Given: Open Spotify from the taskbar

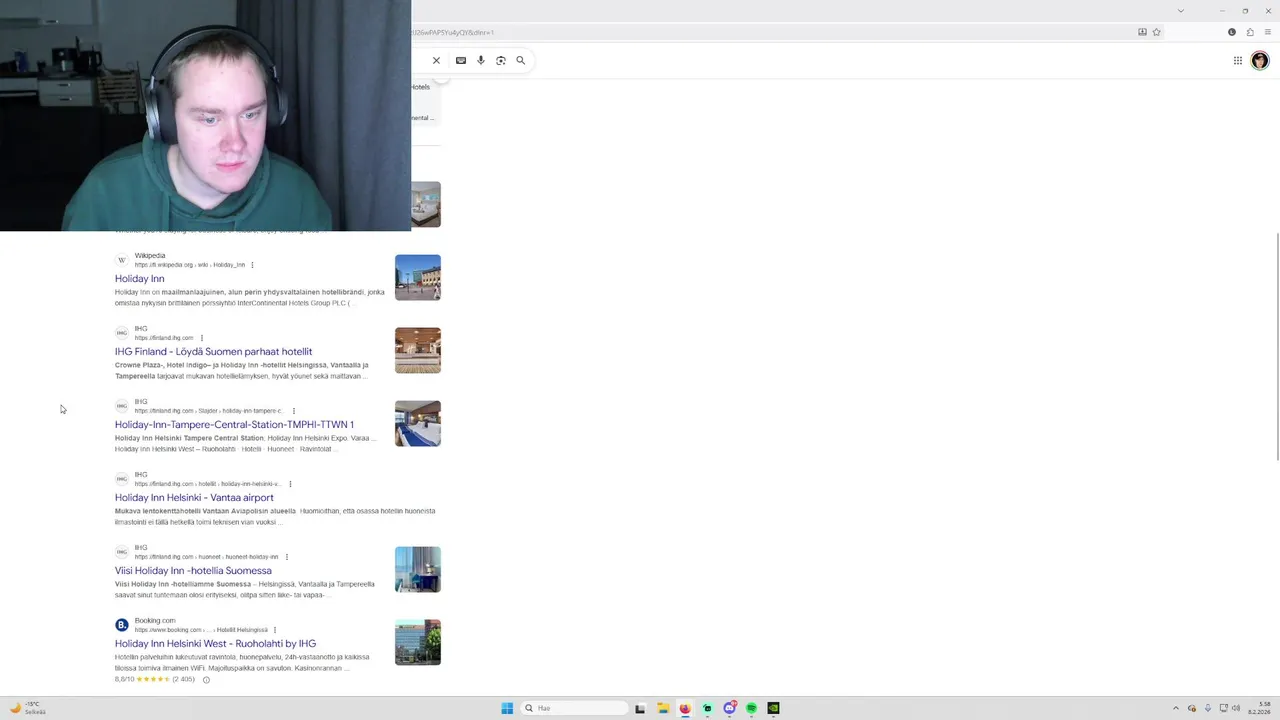Looking at the screenshot, I should [x=751, y=708].
